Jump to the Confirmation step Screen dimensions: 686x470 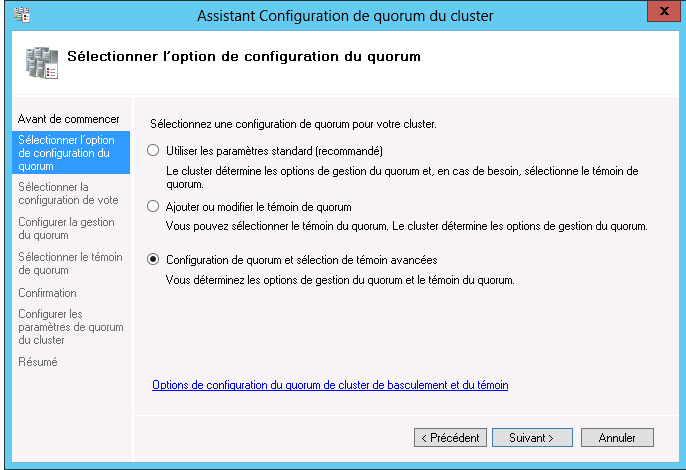click(47, 293)
